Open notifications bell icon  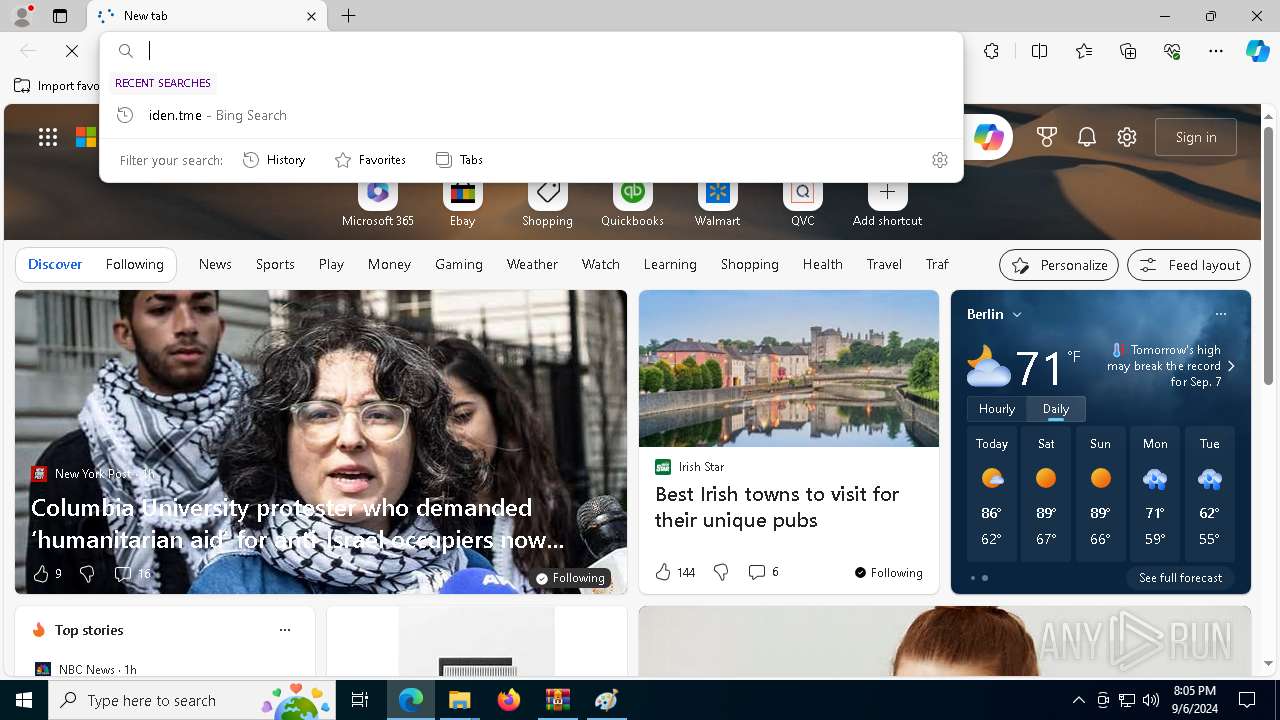coord(1087,137)
